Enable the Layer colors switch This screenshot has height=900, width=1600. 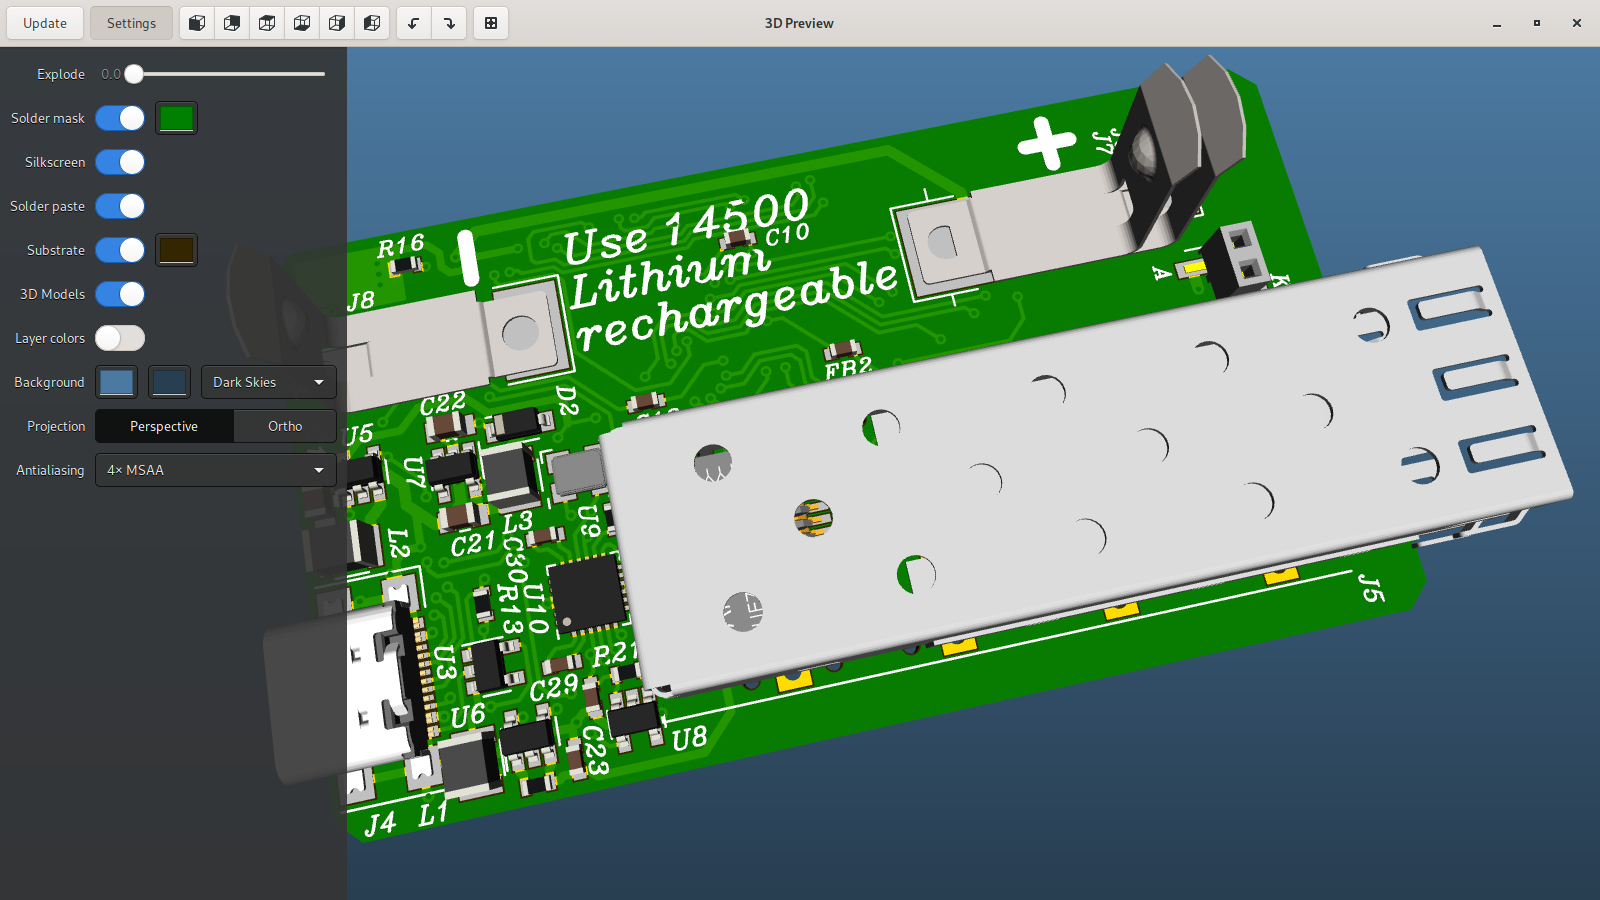point(120,338)
